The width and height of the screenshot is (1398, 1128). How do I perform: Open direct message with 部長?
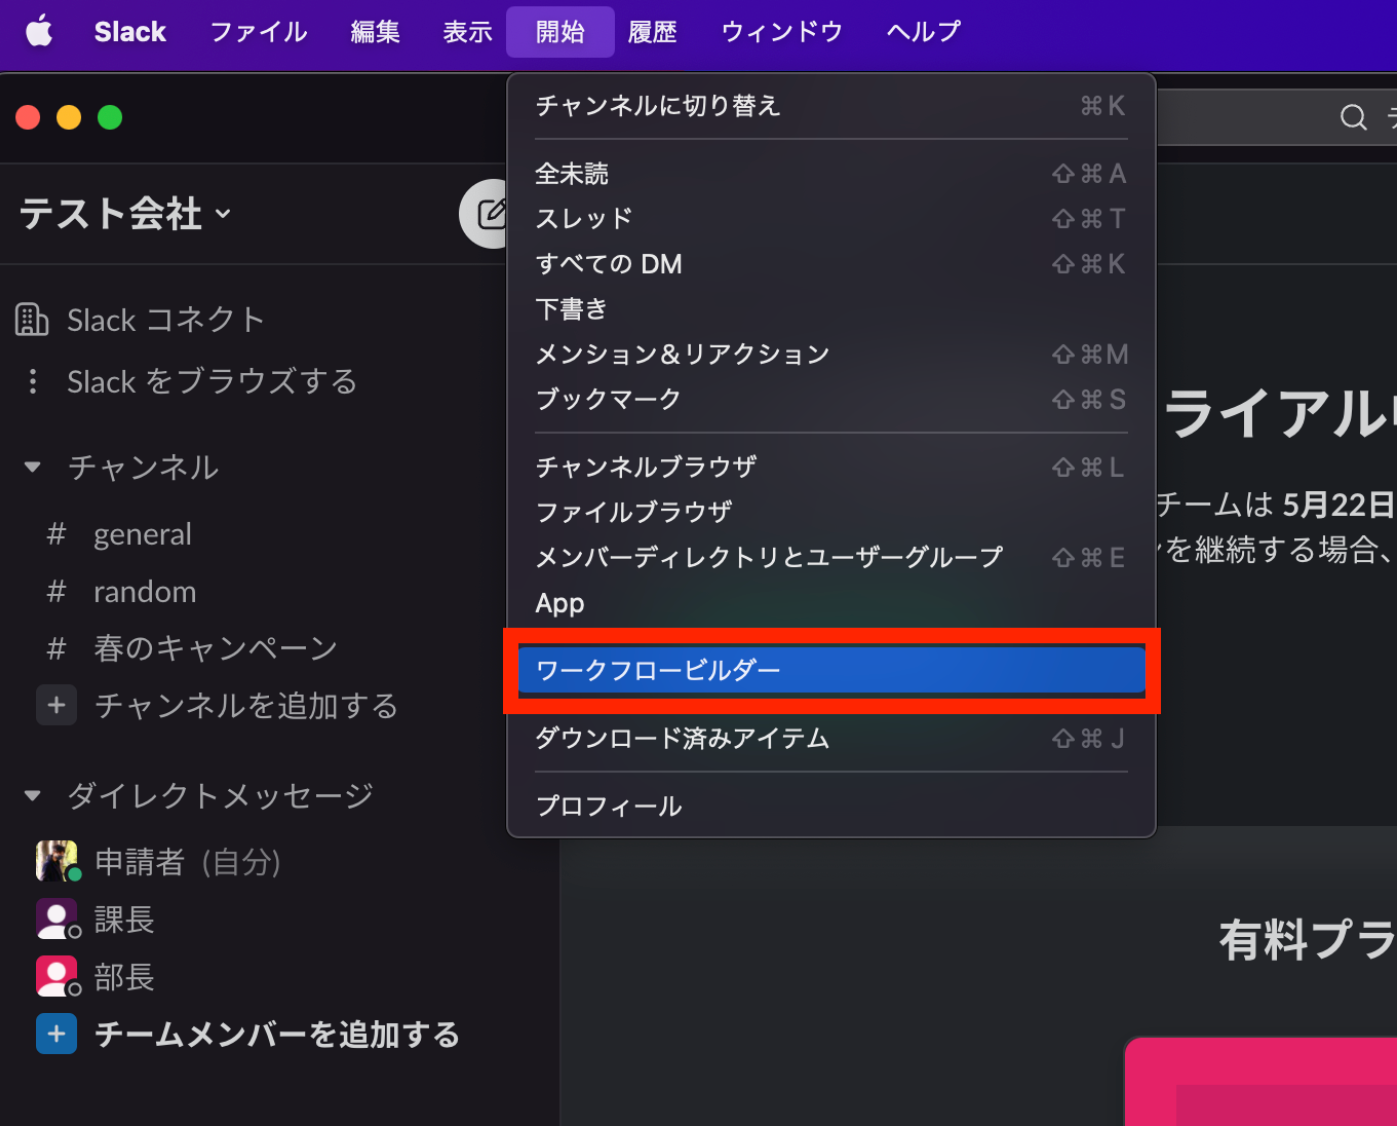pos(124,976)
